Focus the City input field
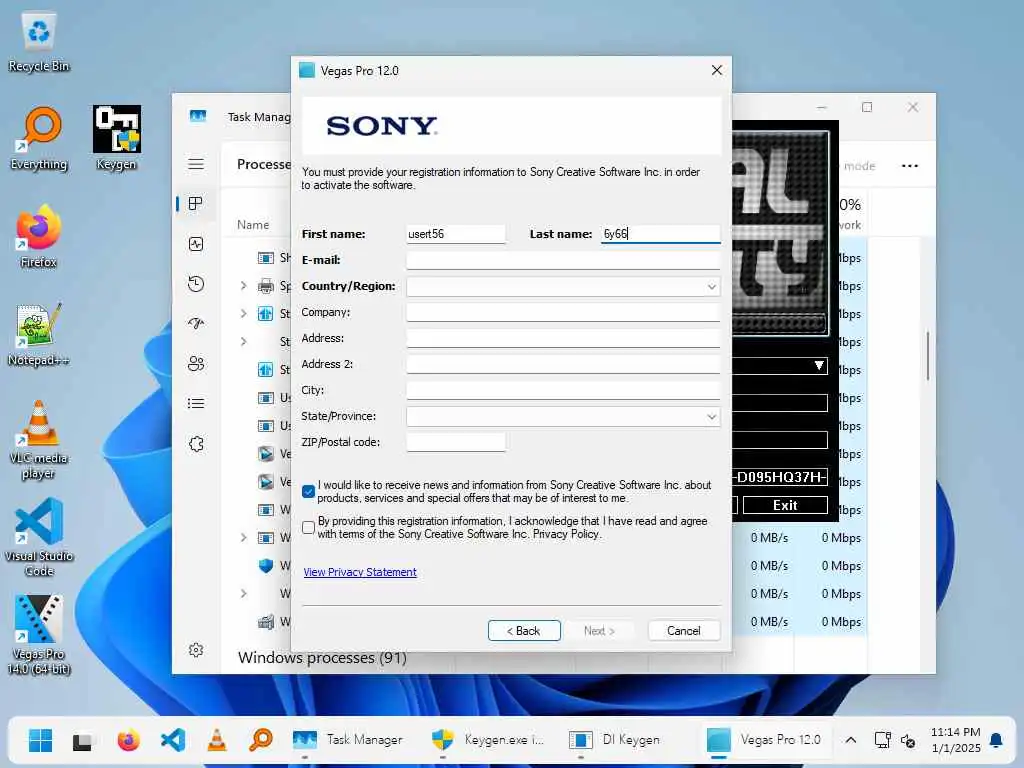 click(563, 391)
